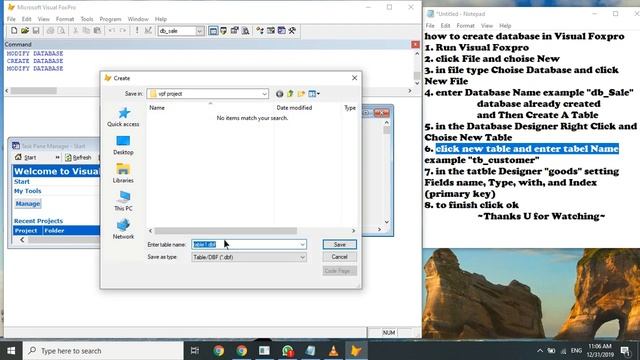Click the Refresh button in Task Pane Manager

pos(78,158)
